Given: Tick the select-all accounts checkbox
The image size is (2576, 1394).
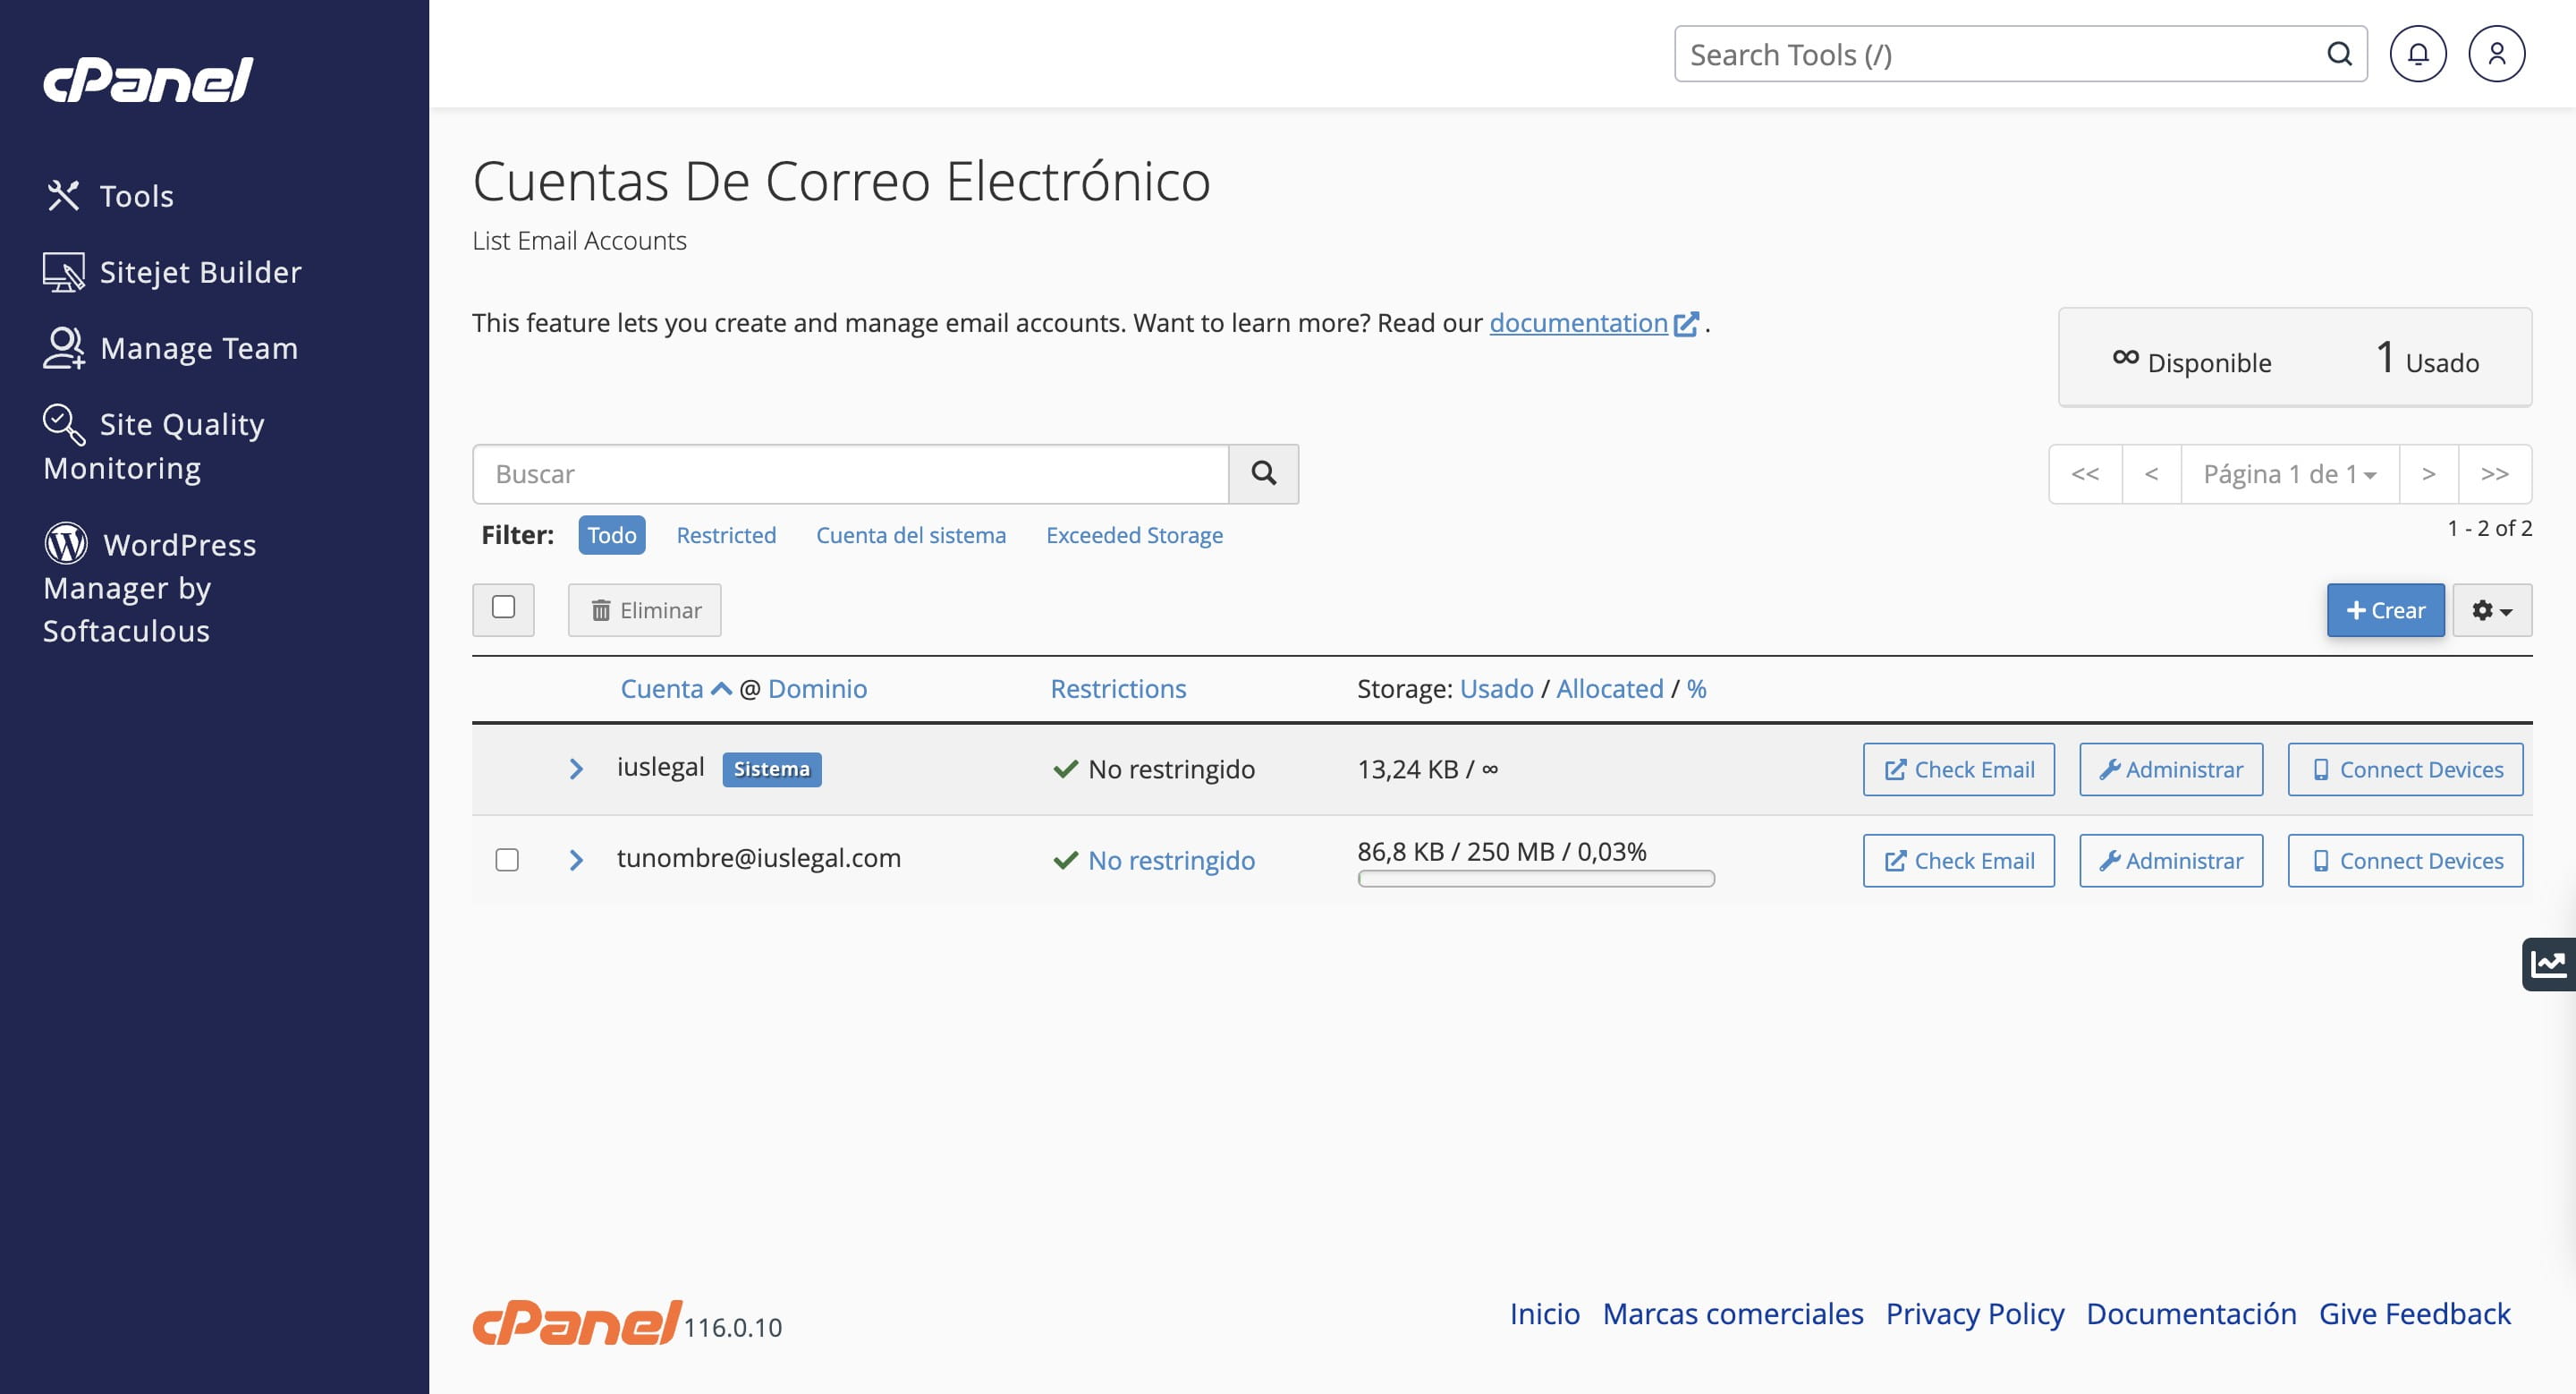Looking at the screenshot, I should tap(503, 608).
